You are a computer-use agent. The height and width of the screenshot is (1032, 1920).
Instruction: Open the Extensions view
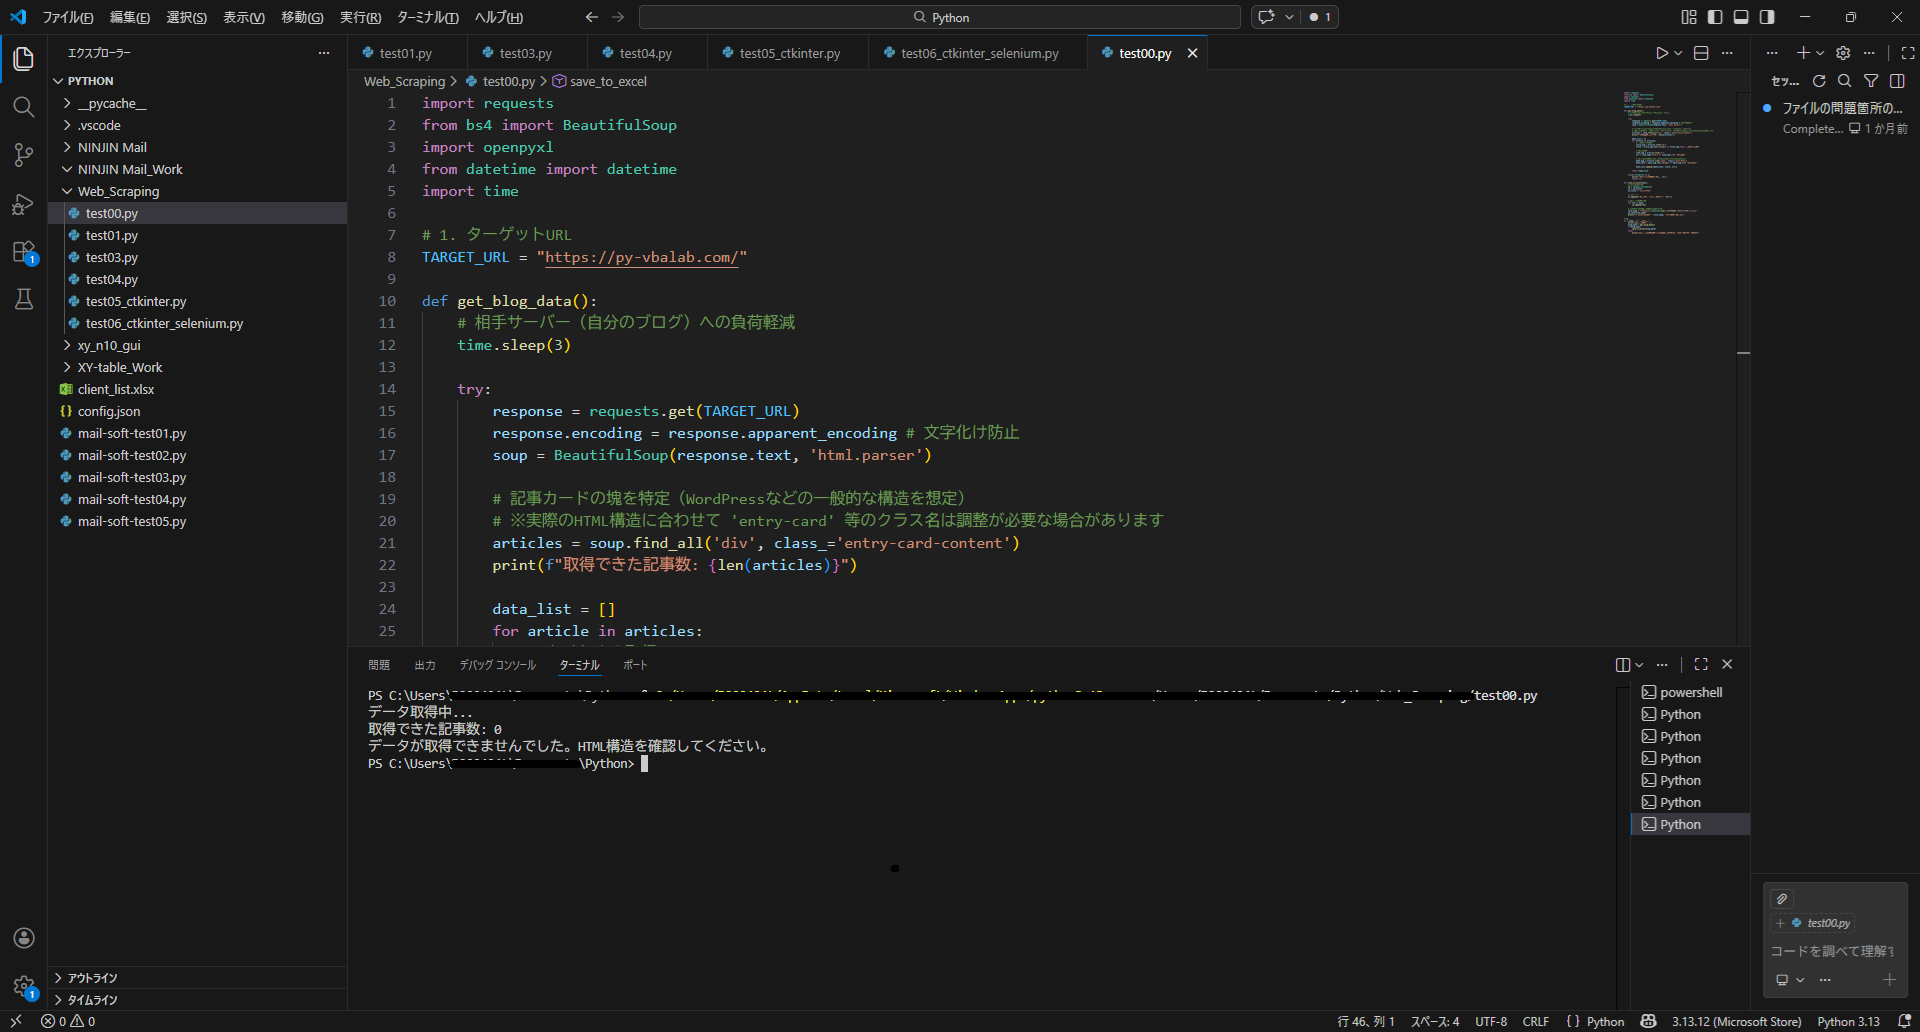coord(24,252)
